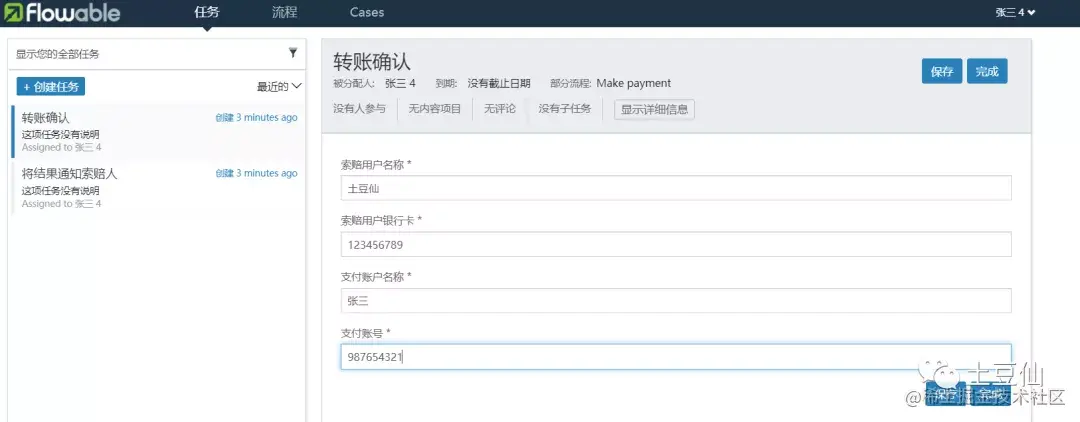The image size is (1080, 422).
Task: Click the 创建任务 button
Action: click(51, 87)
